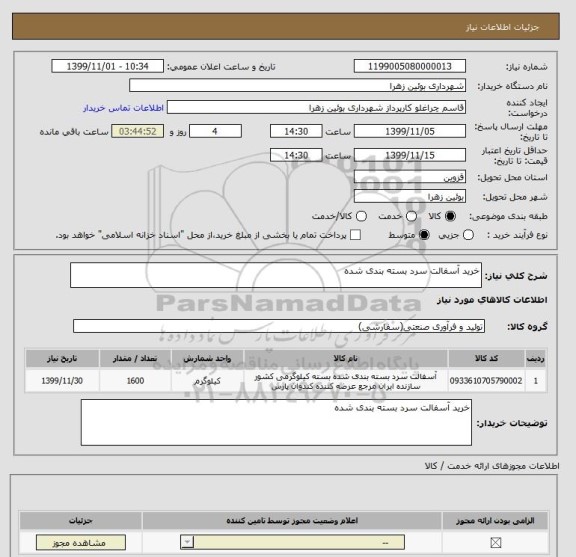Click the need date cell 1399/11/30
Screen dimensions: 576x557
[62, 381]
